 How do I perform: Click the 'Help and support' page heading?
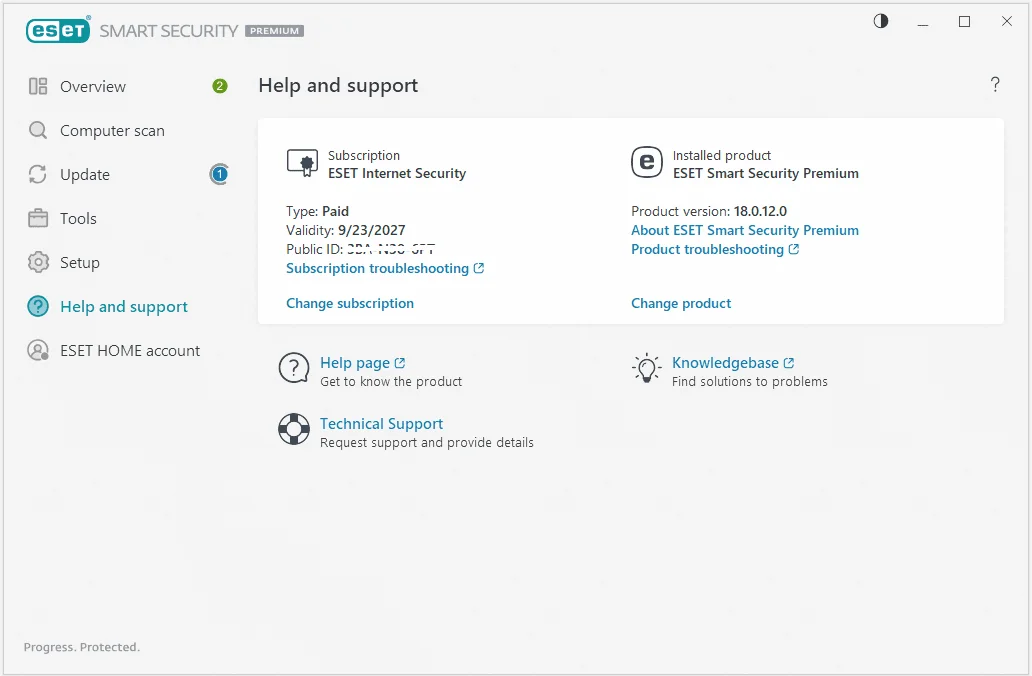click(338, 86)
